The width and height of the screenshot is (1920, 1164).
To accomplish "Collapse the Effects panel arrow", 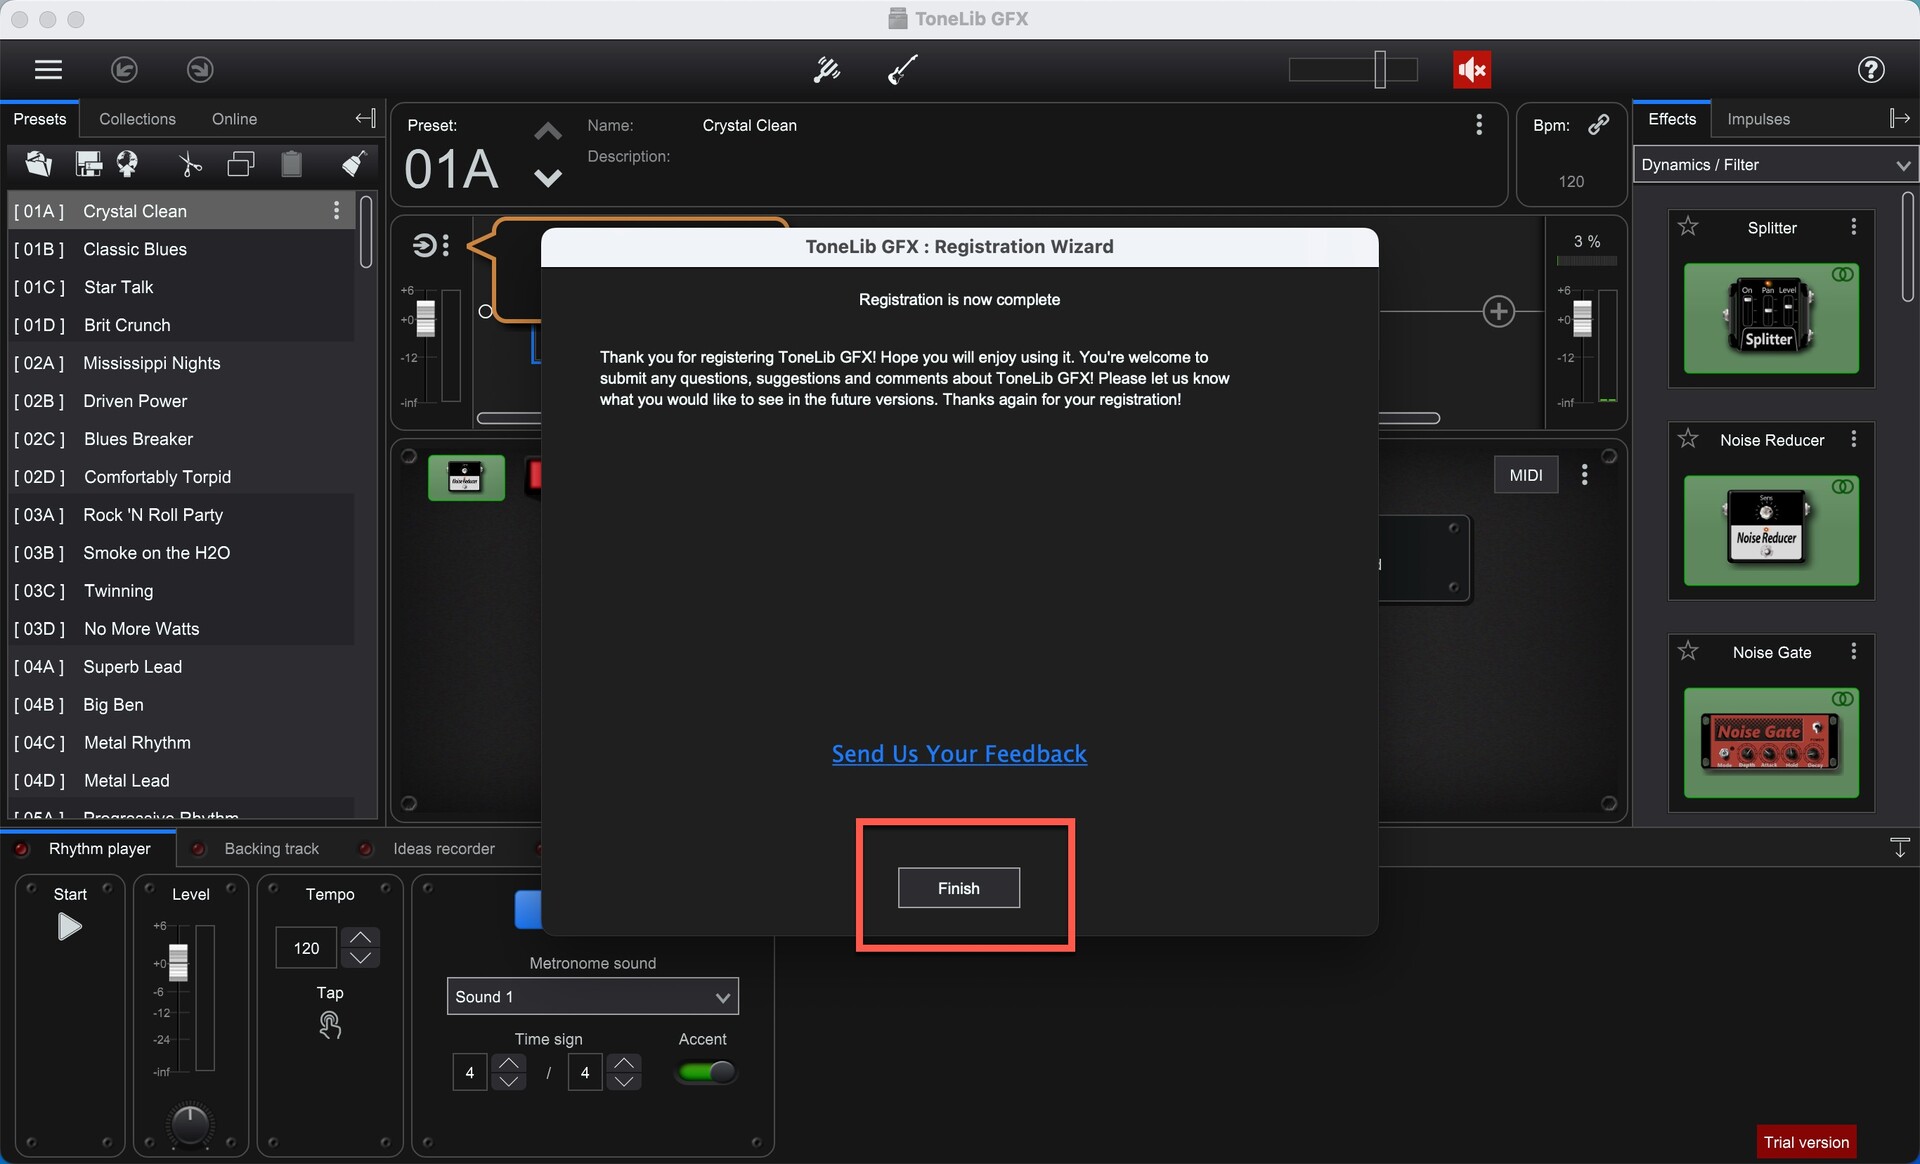I will pos(1900,118).
